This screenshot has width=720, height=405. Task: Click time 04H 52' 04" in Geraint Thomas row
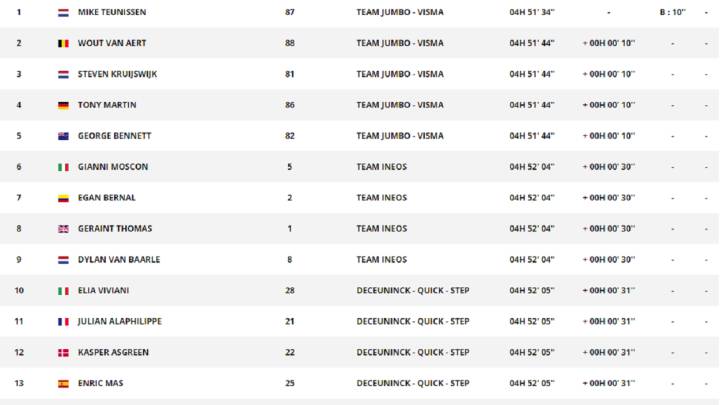point(532,229)
